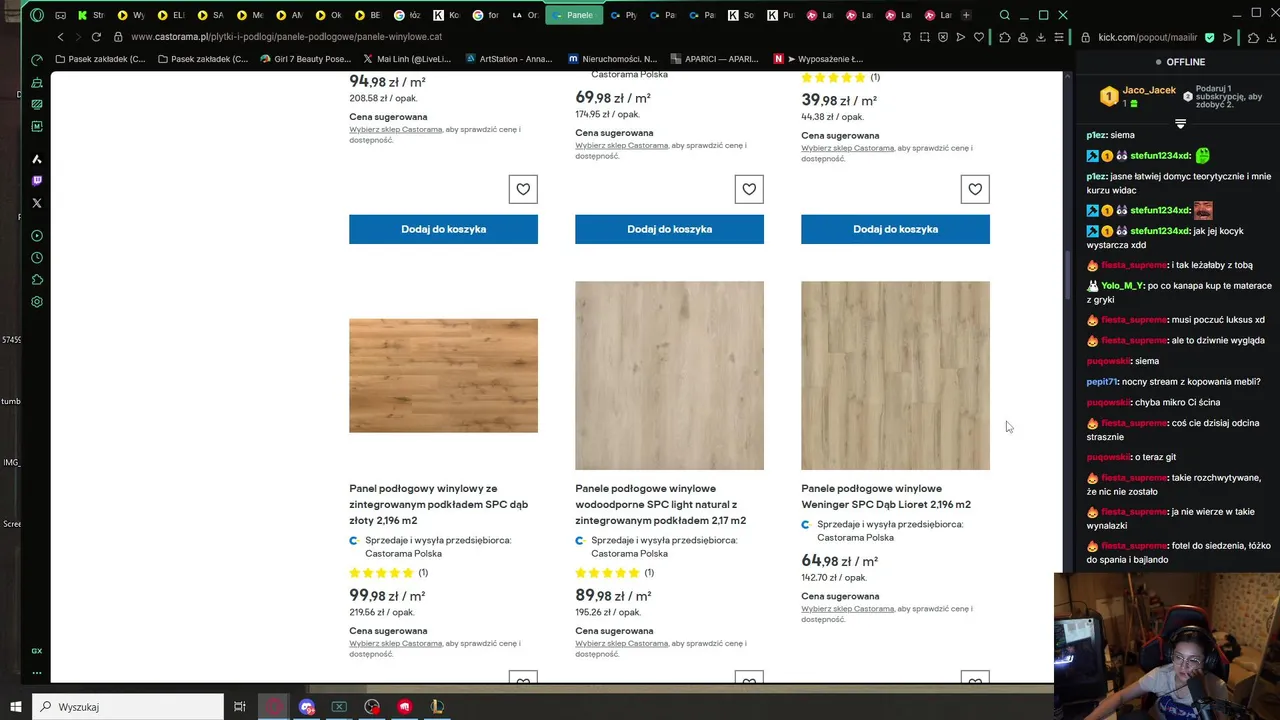Click five-star rating of 99,98 zł product
The width and height of the screenshot is (1280, 720).
tap(381, 573)
